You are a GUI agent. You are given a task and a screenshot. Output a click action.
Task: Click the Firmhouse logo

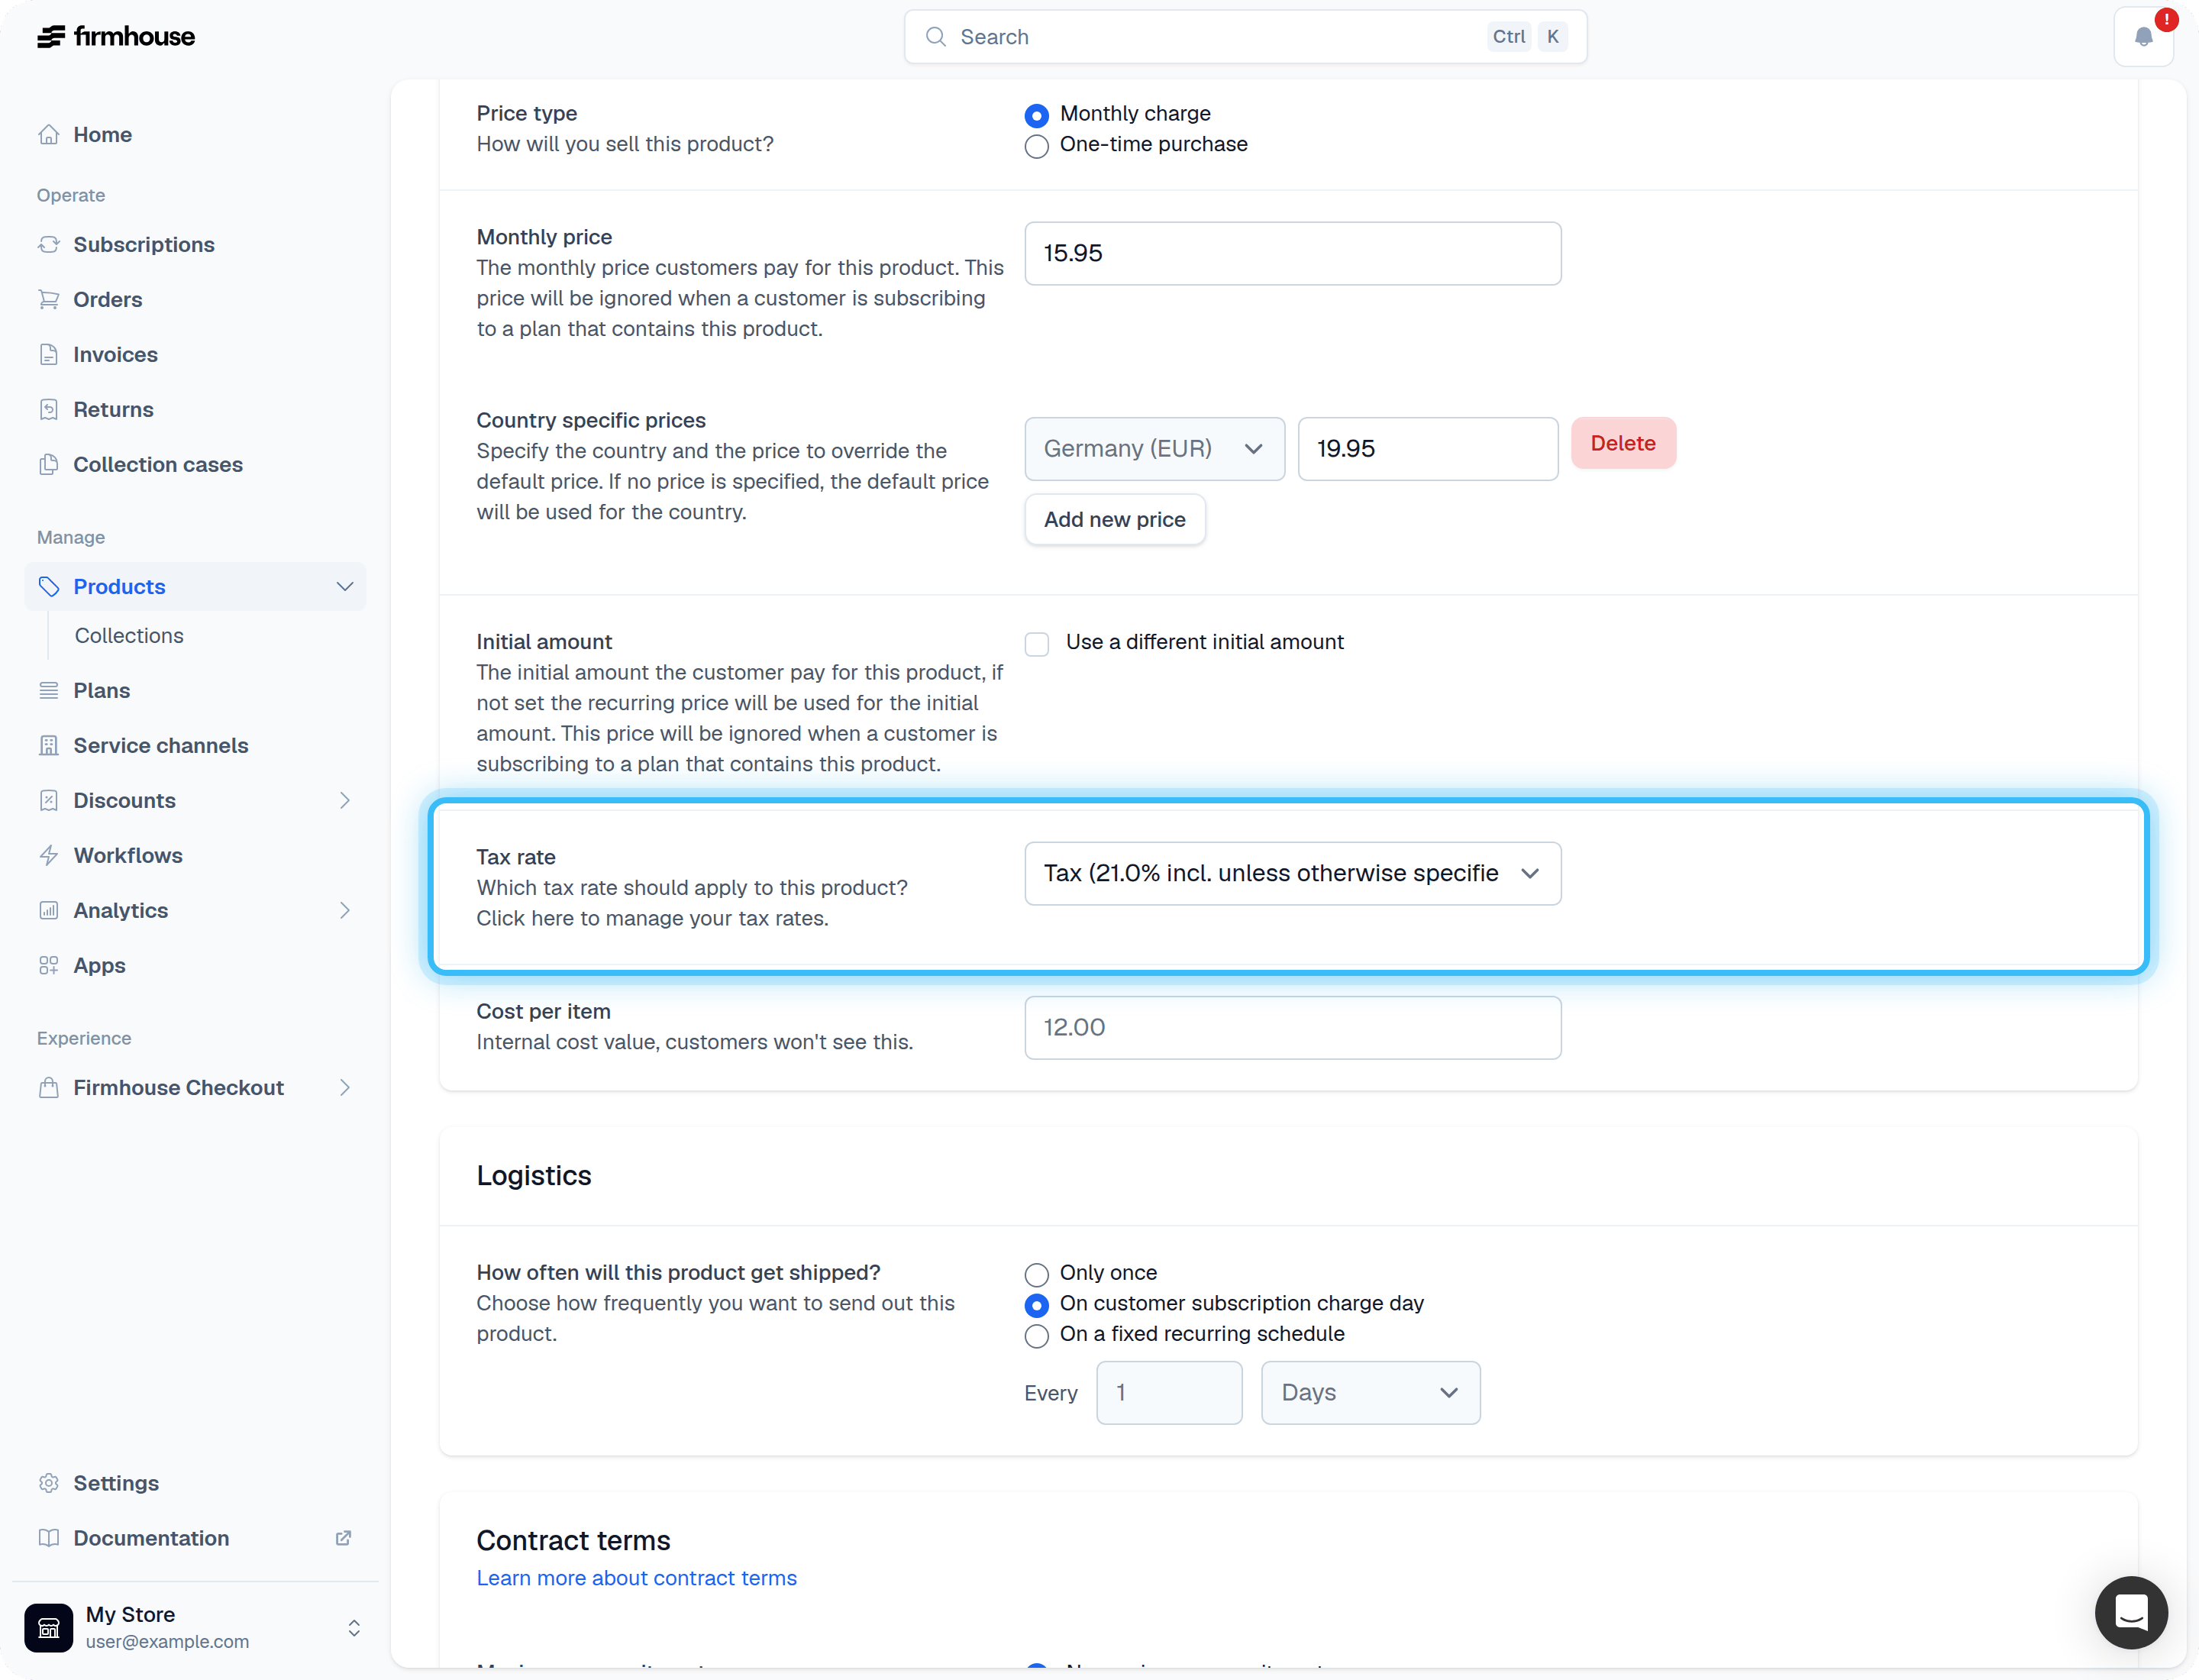pos(116,37)
